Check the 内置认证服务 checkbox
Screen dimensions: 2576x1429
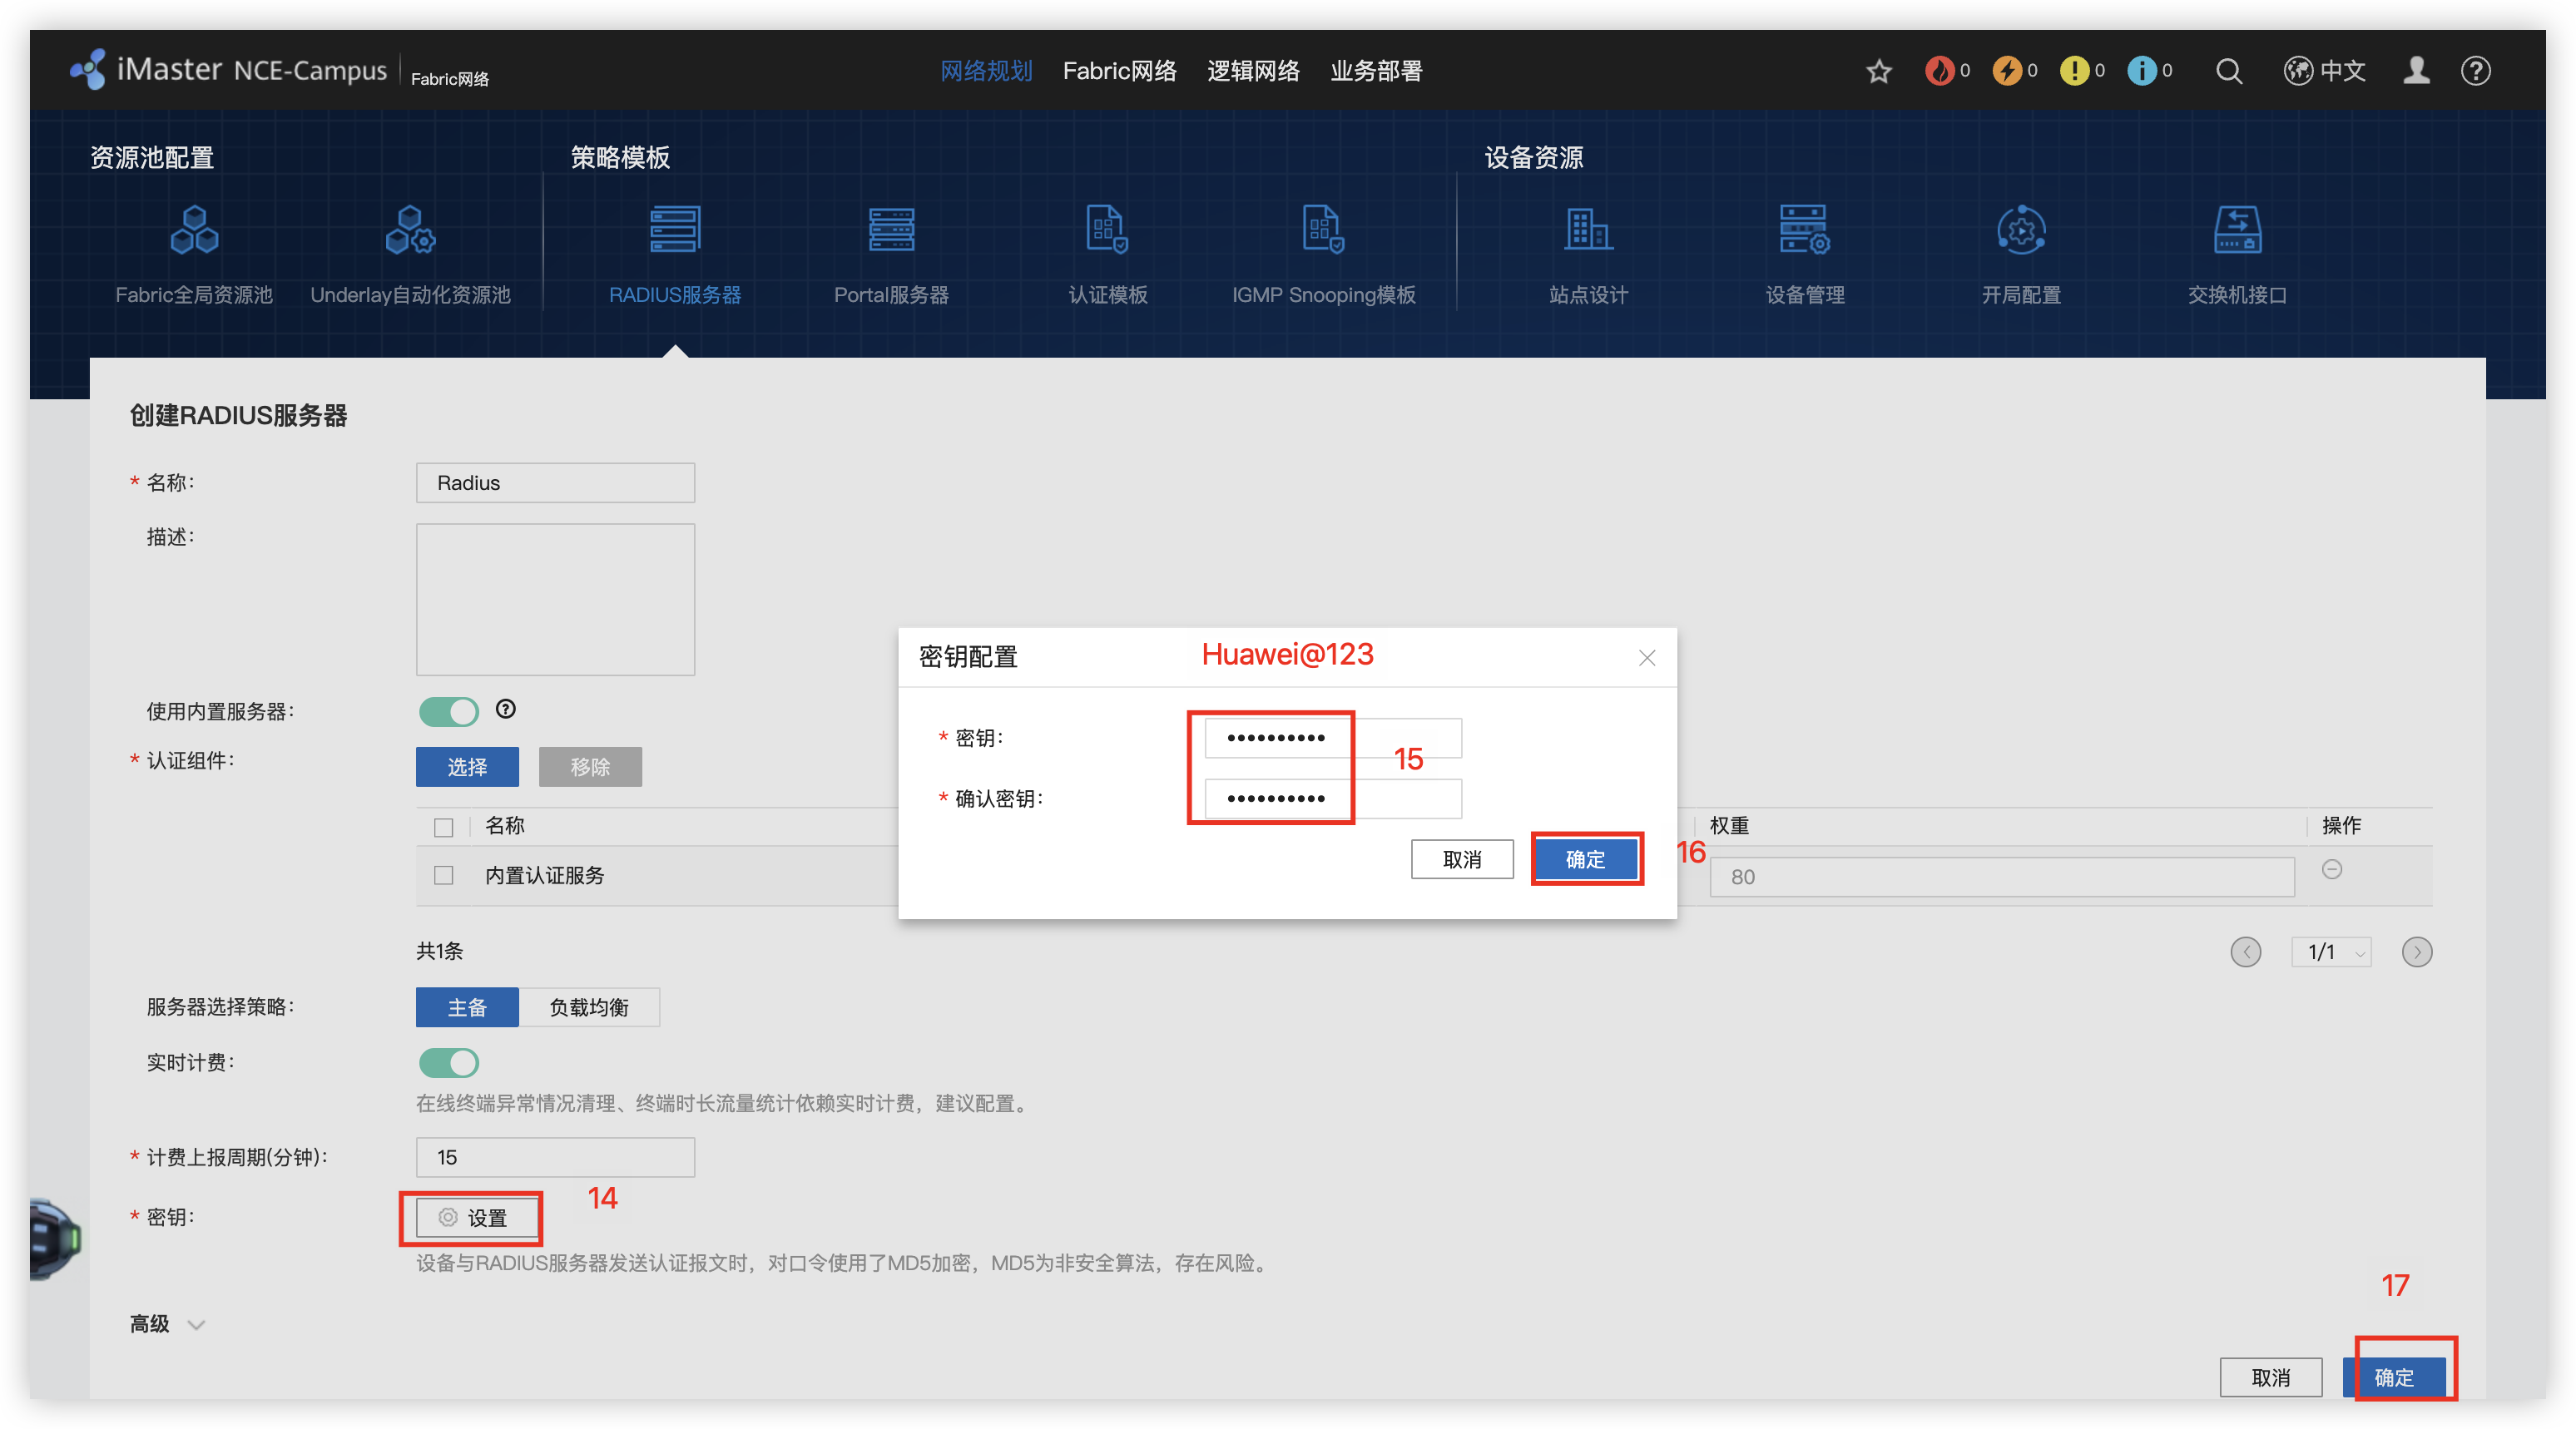pyautogui.click(x=443, y=876)
